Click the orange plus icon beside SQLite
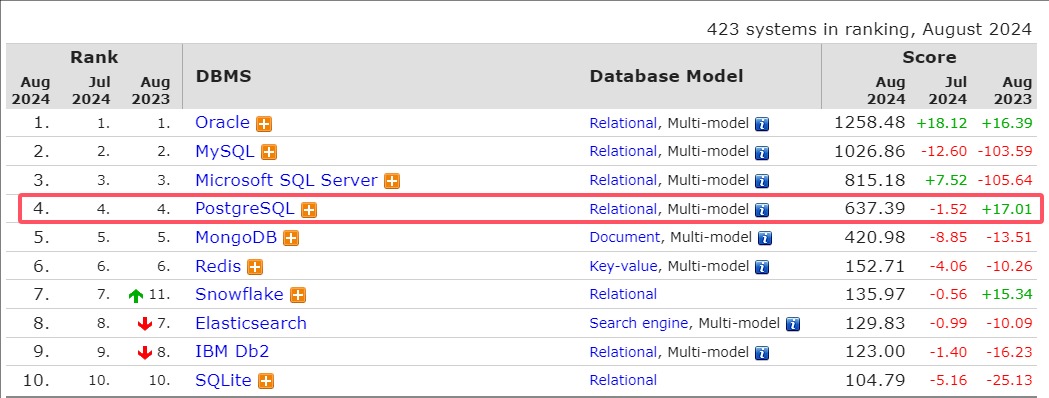The height and width of the screenshot is (398, 1049). tap(266, 382)
